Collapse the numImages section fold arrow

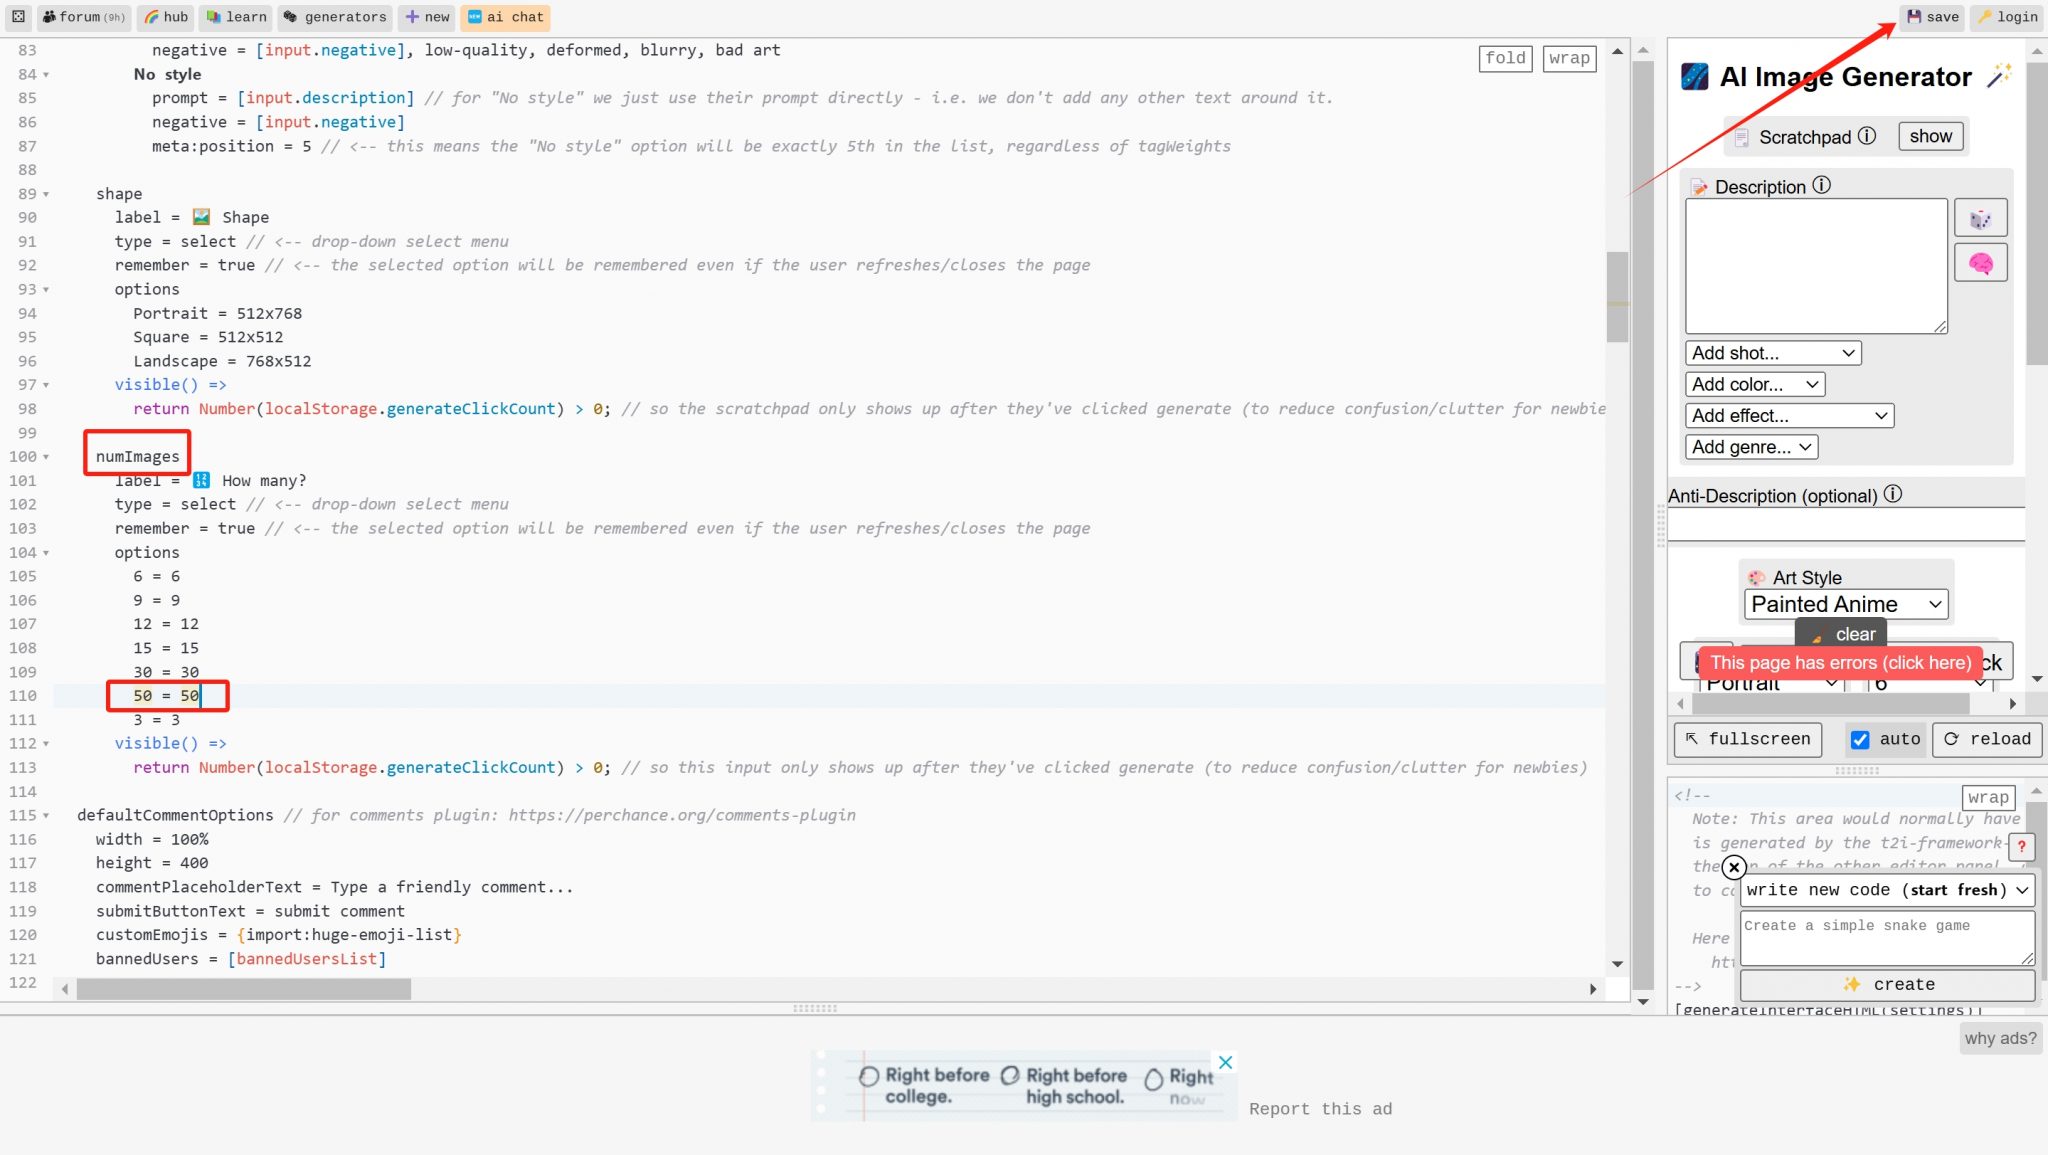pyautogui.click(x=46, y=457)
